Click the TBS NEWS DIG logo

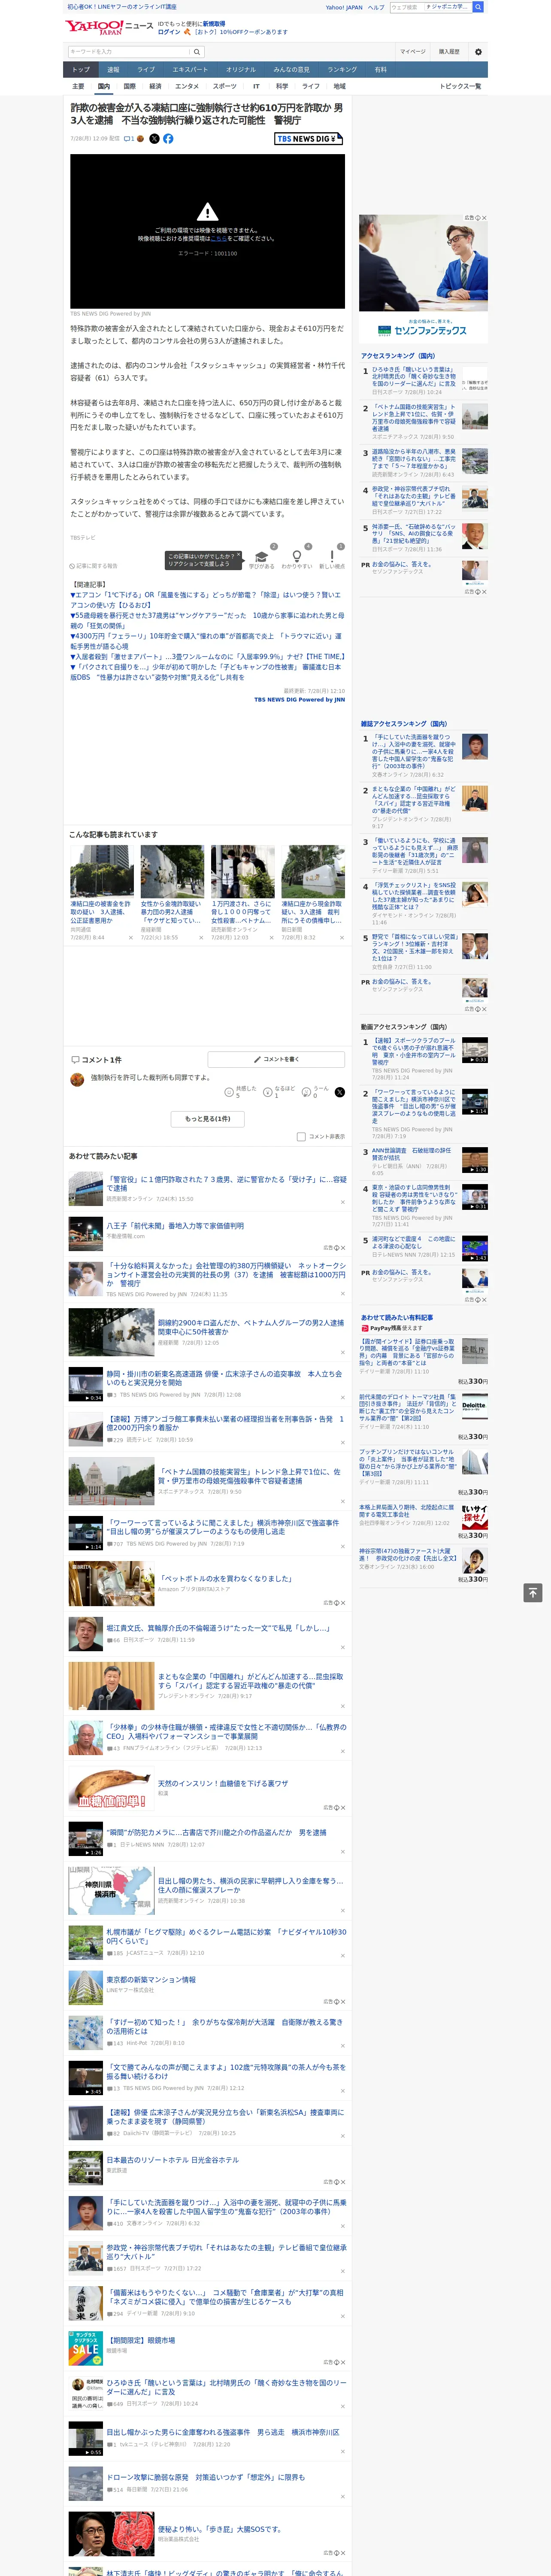(x=309, y=139)
